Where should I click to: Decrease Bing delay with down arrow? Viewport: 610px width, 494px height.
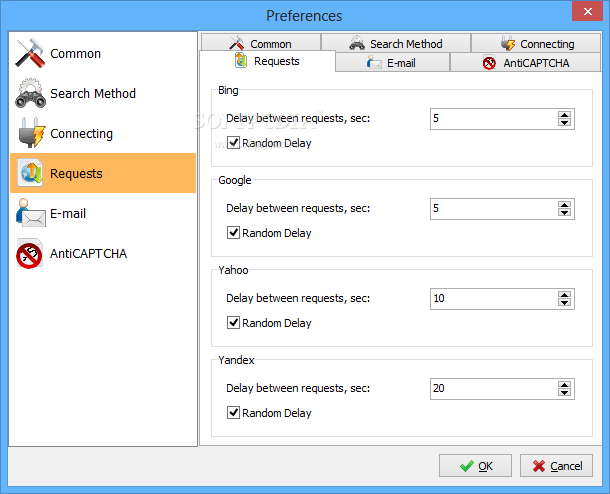564,122
